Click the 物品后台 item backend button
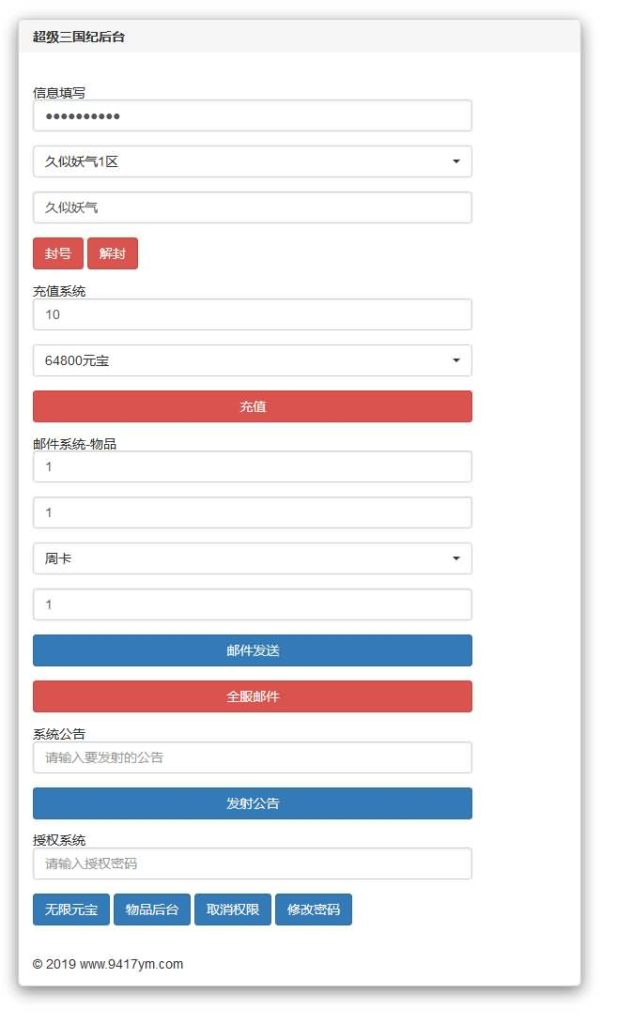This screenshot has width=633, height=1024. (151, 911)
